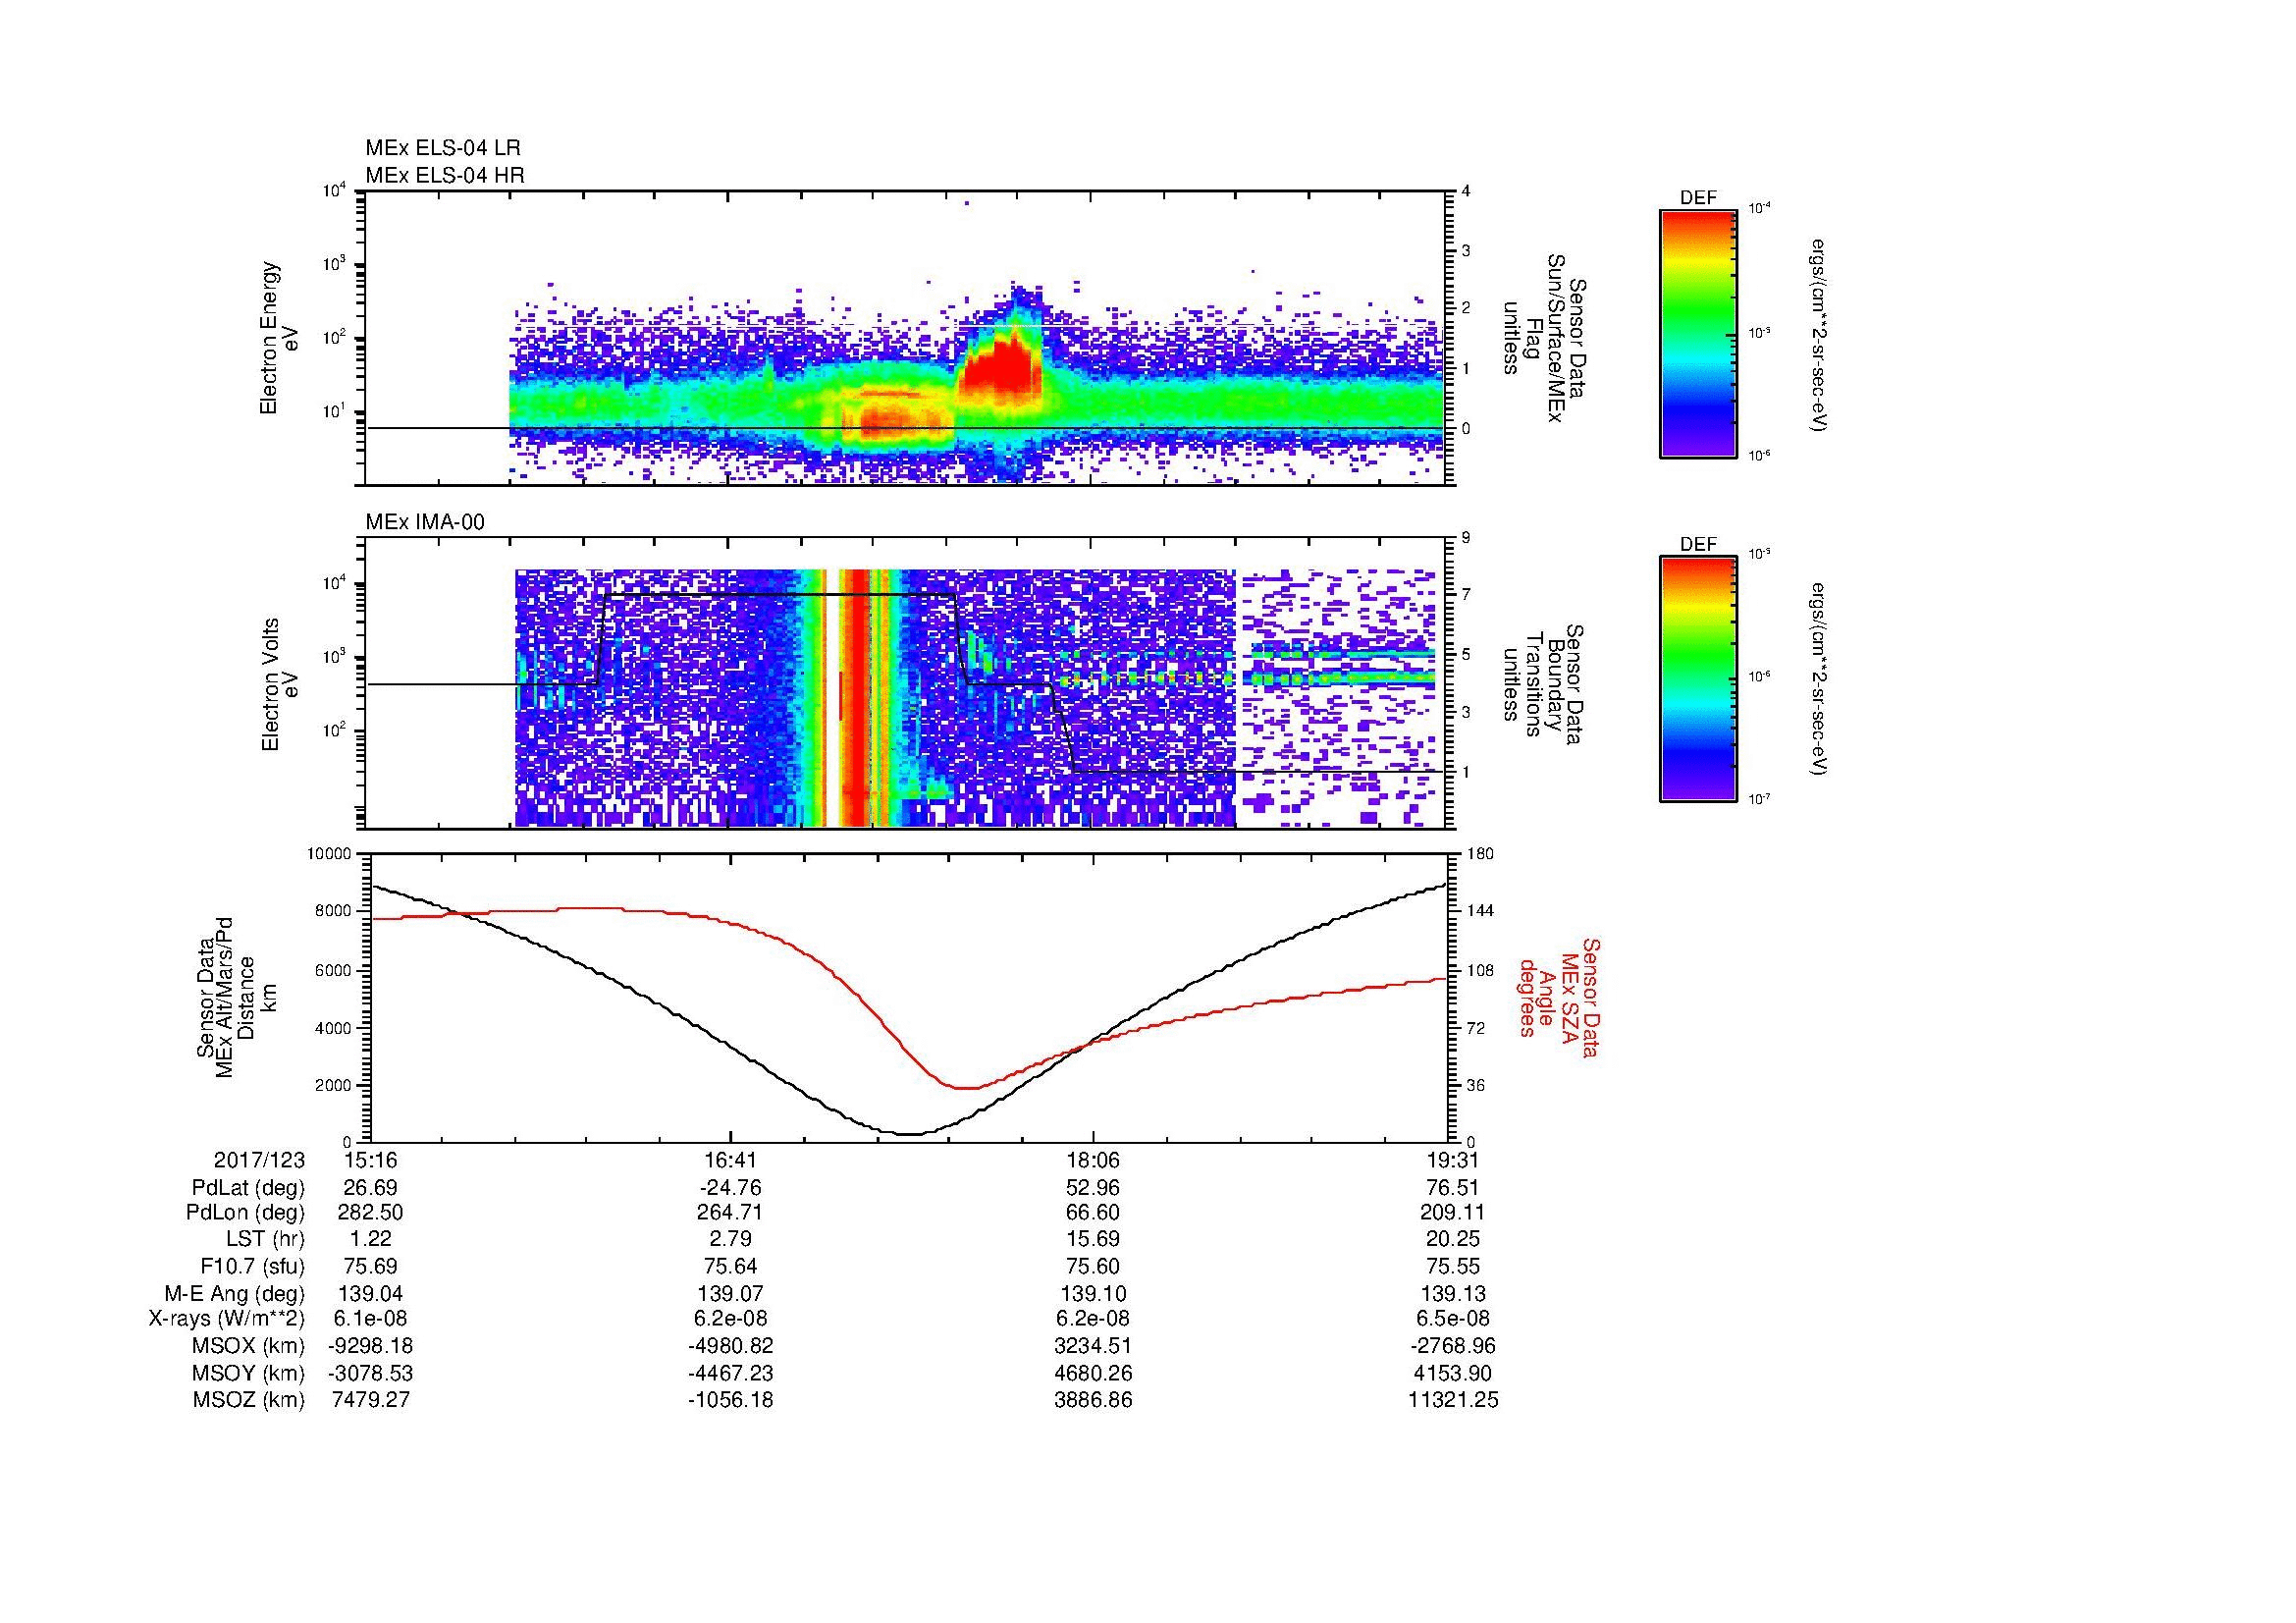Click the 'MEx IMA-00' panel title
The width and height of the screenshot is (2296, 1623).
coord(425,522)
